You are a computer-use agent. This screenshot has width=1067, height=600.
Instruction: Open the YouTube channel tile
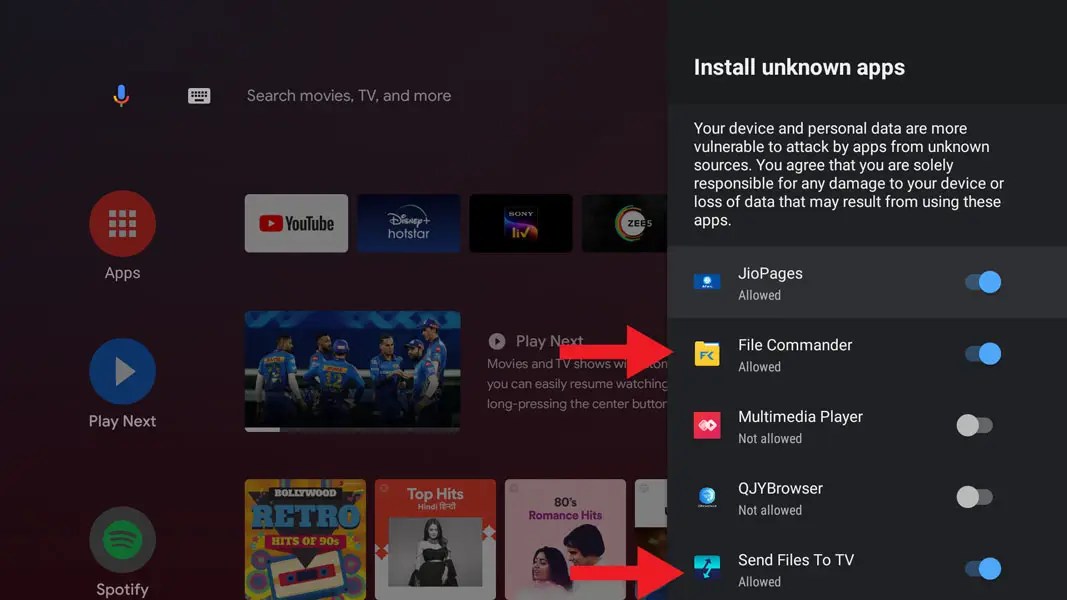click(296, 223)
